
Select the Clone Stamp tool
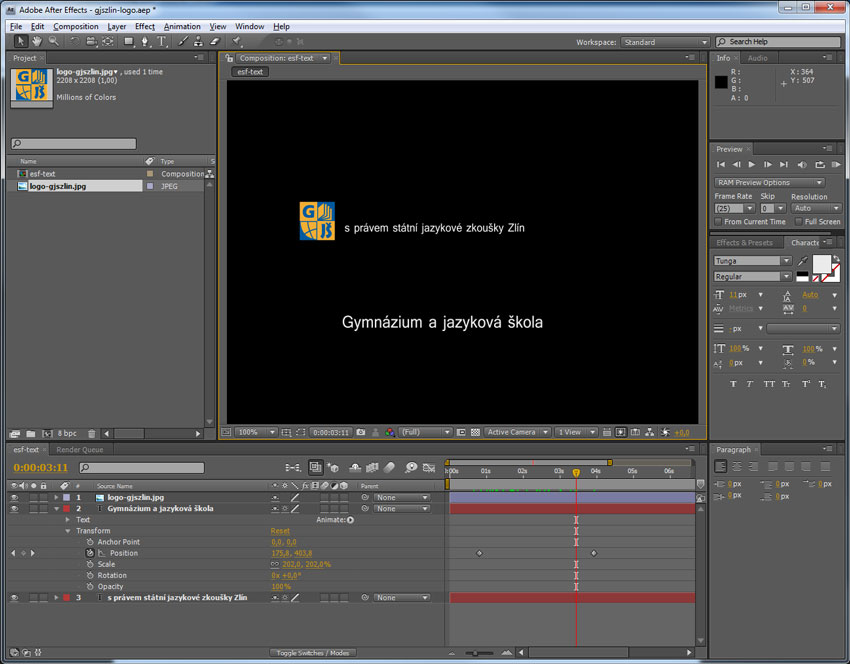click(x=198, y=41)
